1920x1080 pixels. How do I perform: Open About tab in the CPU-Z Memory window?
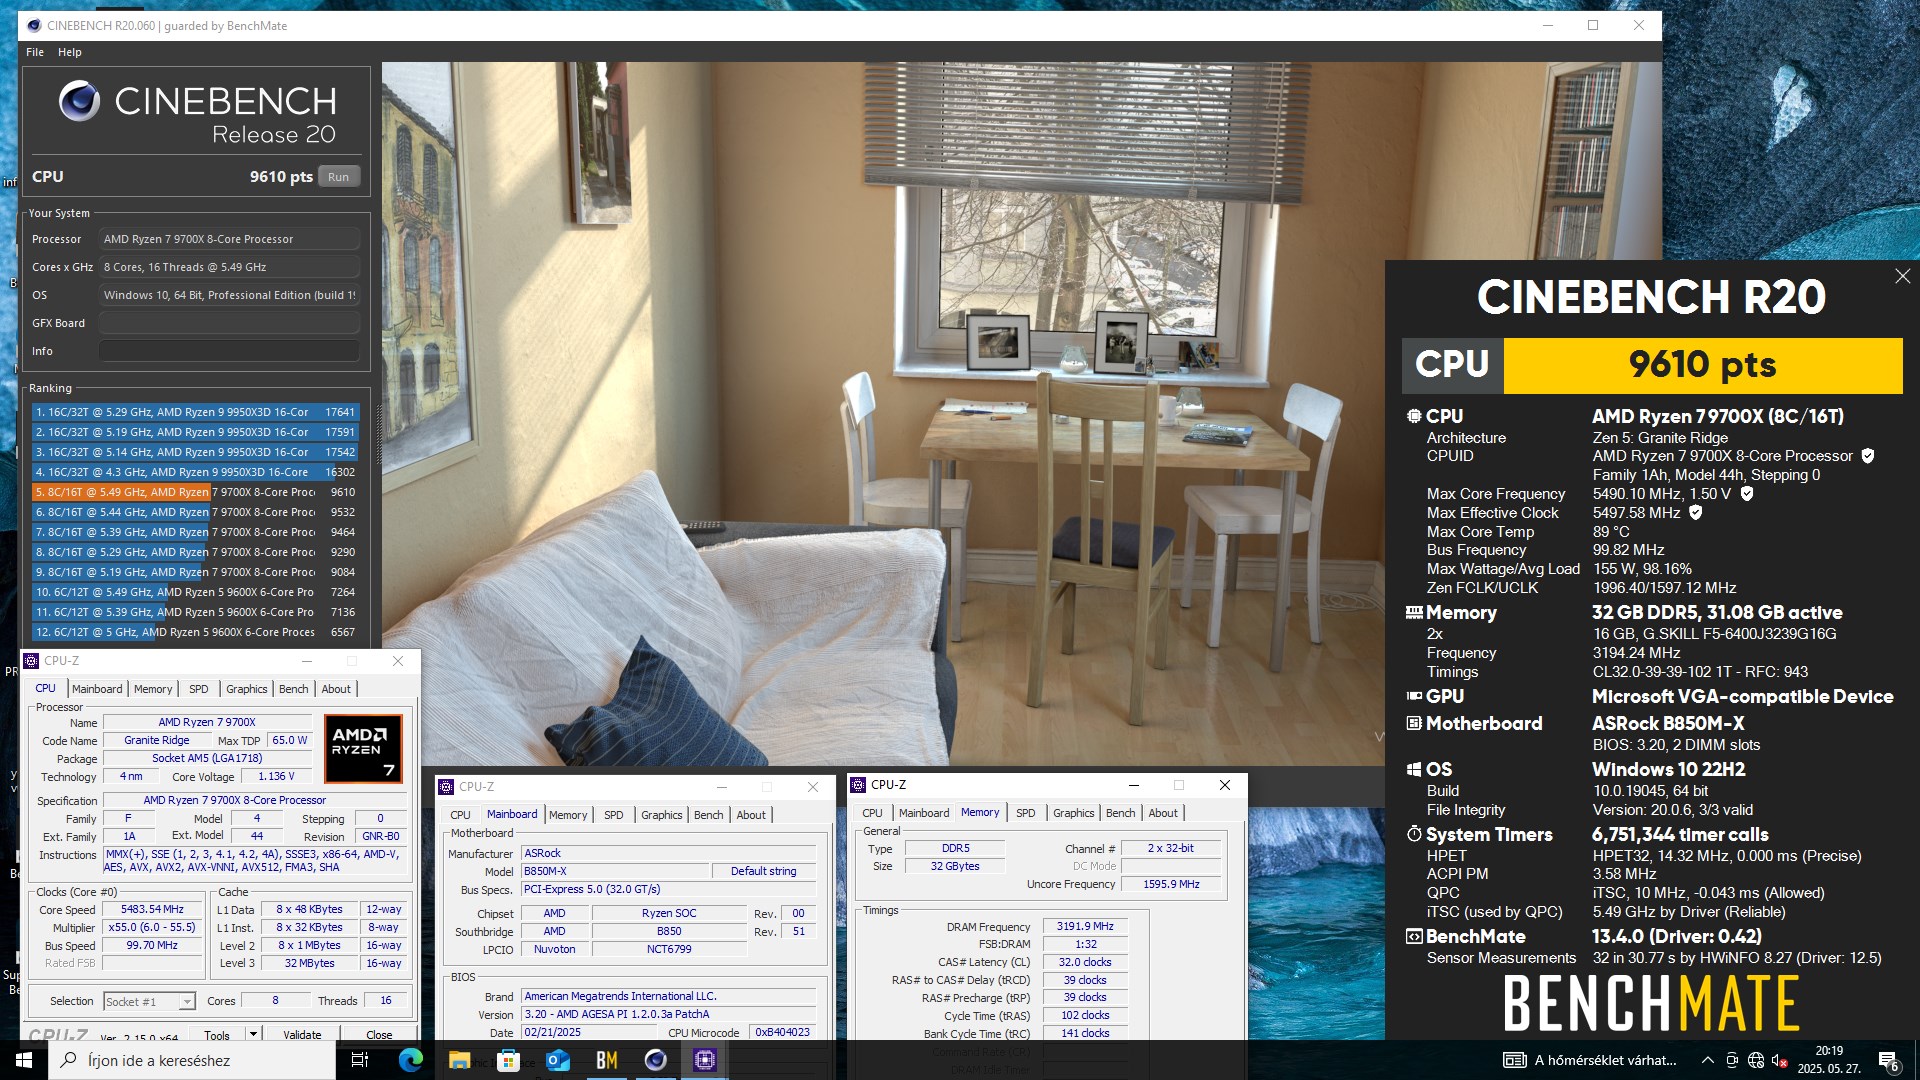click(1163, 813)
